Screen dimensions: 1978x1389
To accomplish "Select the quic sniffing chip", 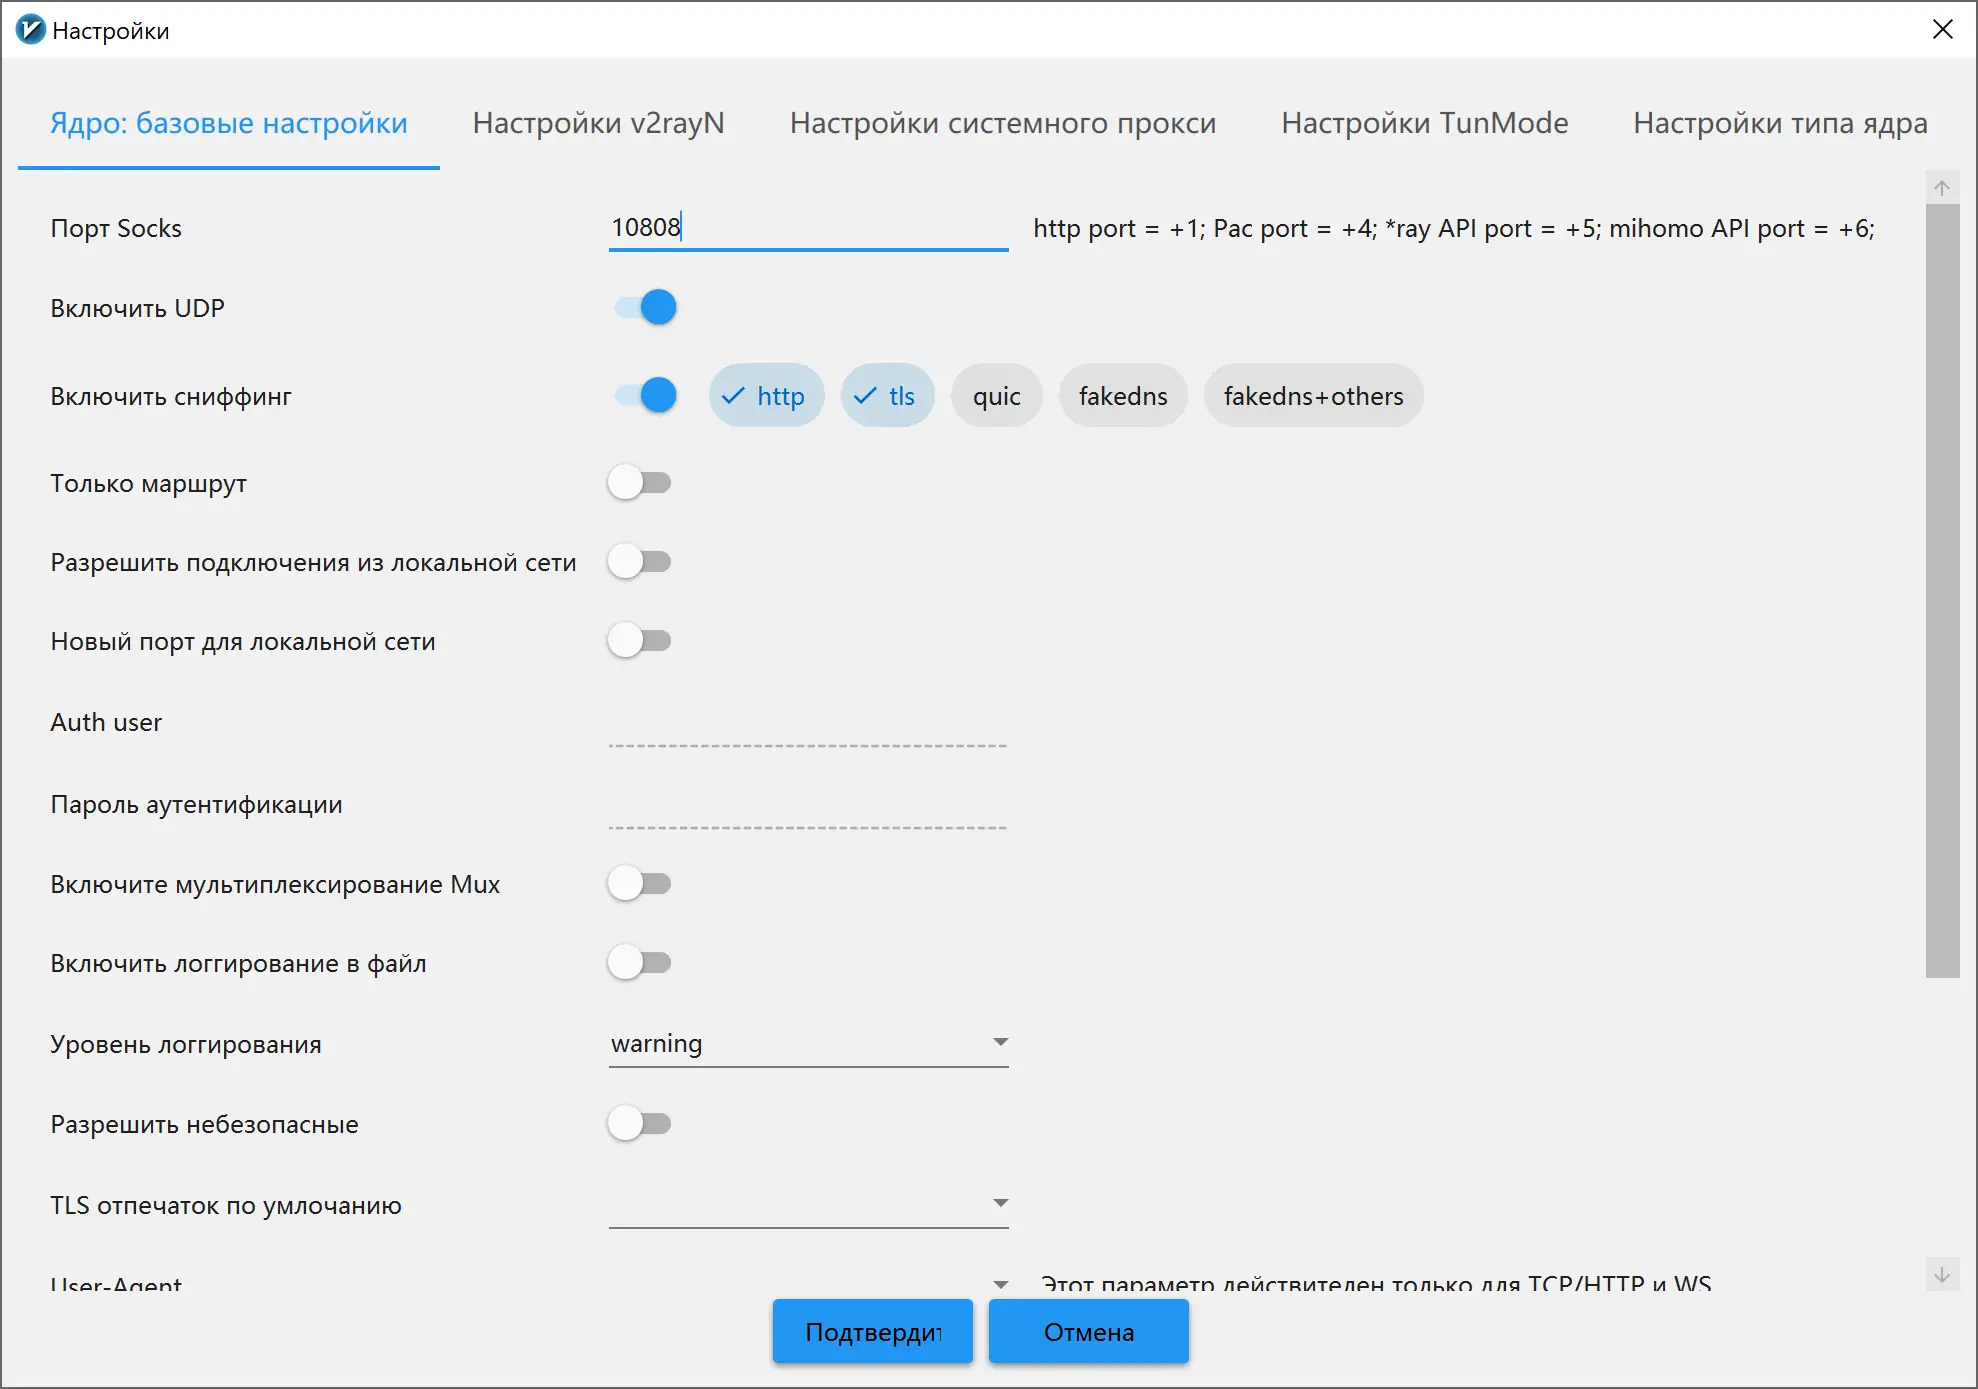I will (996, 396).
